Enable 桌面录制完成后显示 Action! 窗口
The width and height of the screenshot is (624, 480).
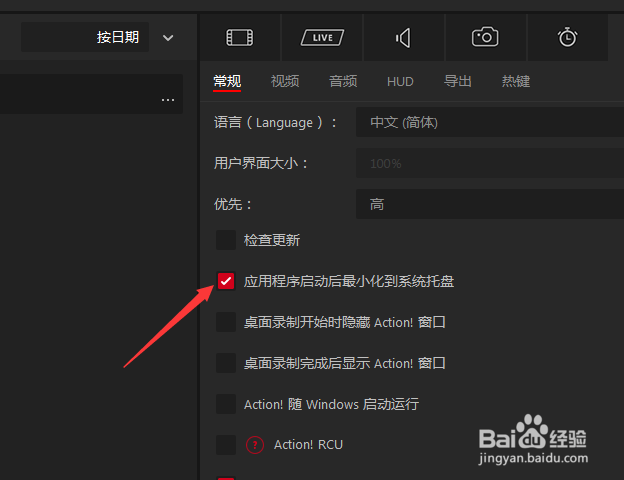226,363
